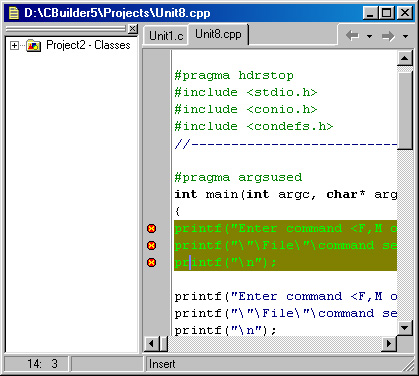419x376 pixels.
Task: Switch to the Unit8.cpp tab
Action: [218, 34]
